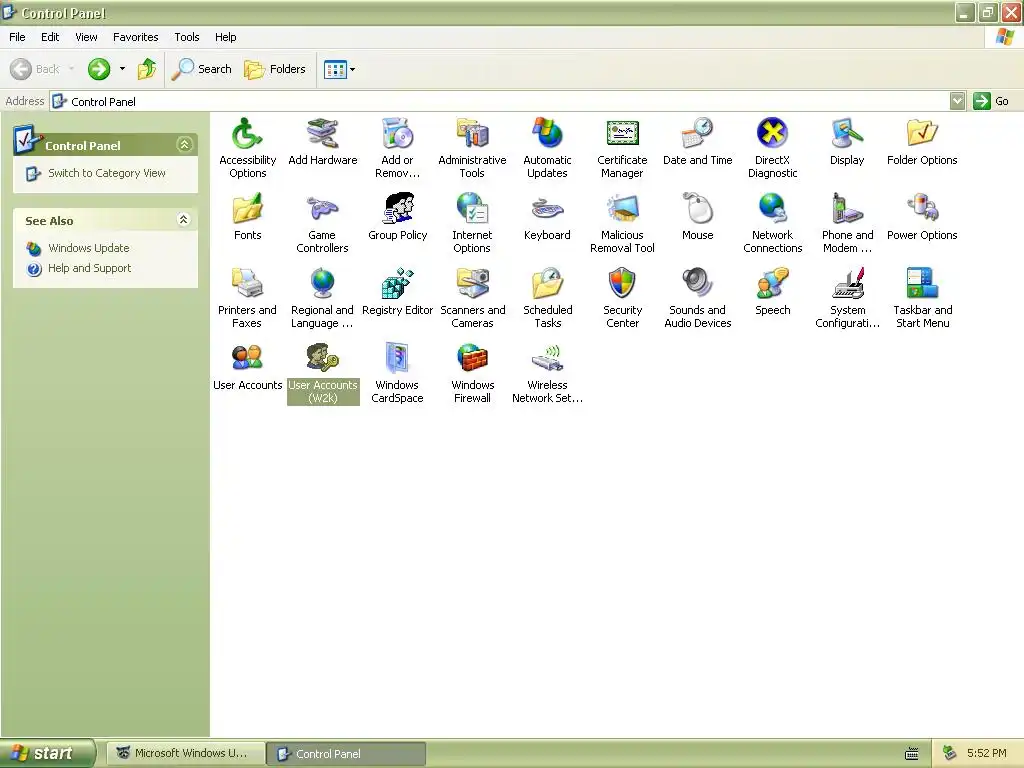
Task: Open Windows Firewall icon
Action: tap(472, 359)
